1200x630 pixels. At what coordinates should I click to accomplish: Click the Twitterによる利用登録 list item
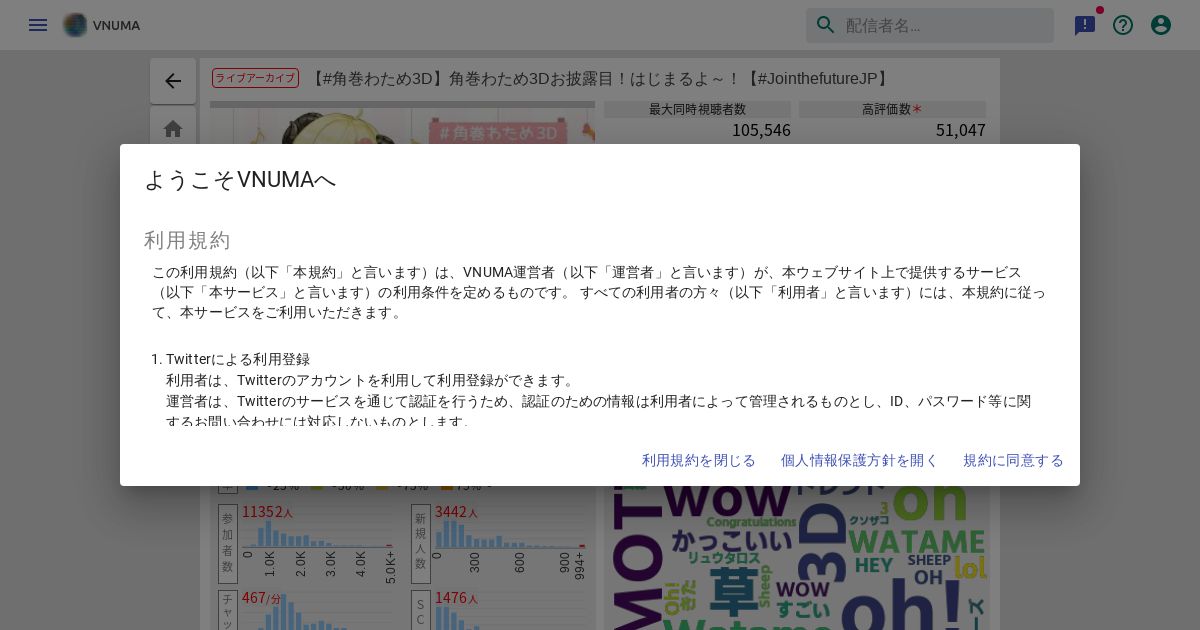coord(238,359)
